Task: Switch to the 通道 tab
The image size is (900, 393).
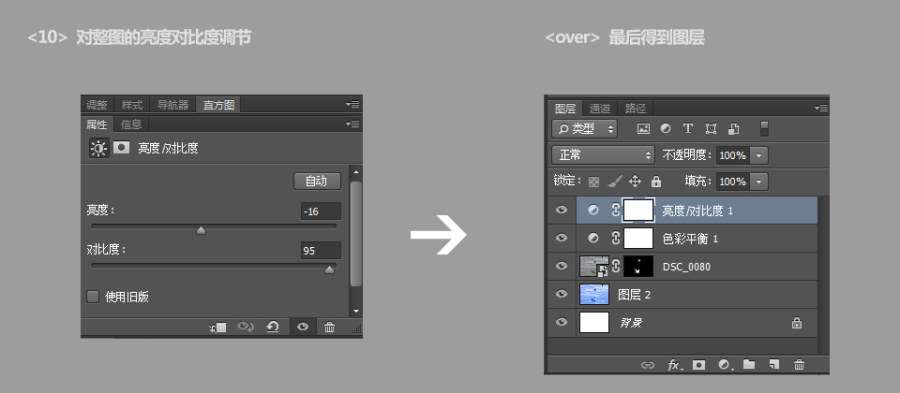Action: 600,108
